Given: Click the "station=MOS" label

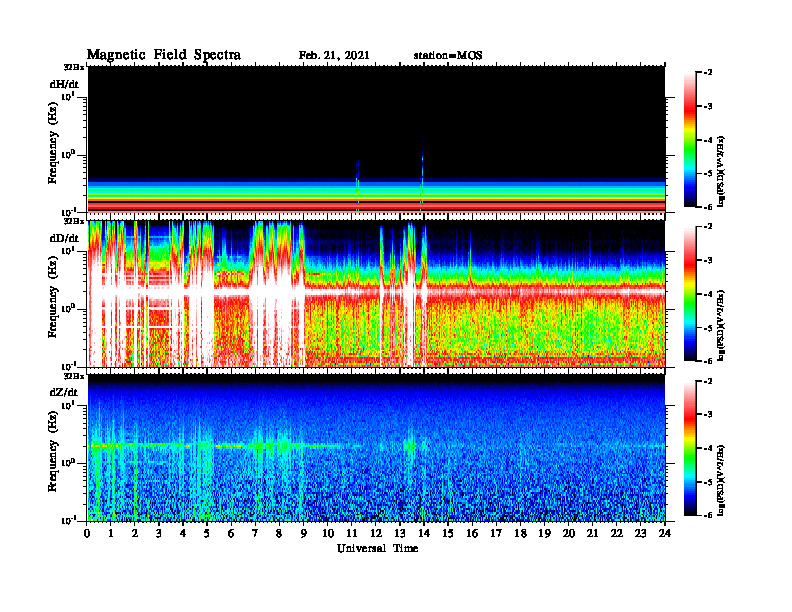Looking at the screenshot, I should pos(448,56).
